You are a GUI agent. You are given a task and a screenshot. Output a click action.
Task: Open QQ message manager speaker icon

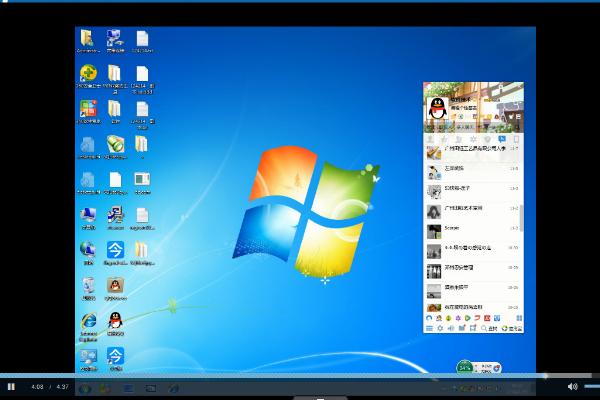(x=451, y=328)
